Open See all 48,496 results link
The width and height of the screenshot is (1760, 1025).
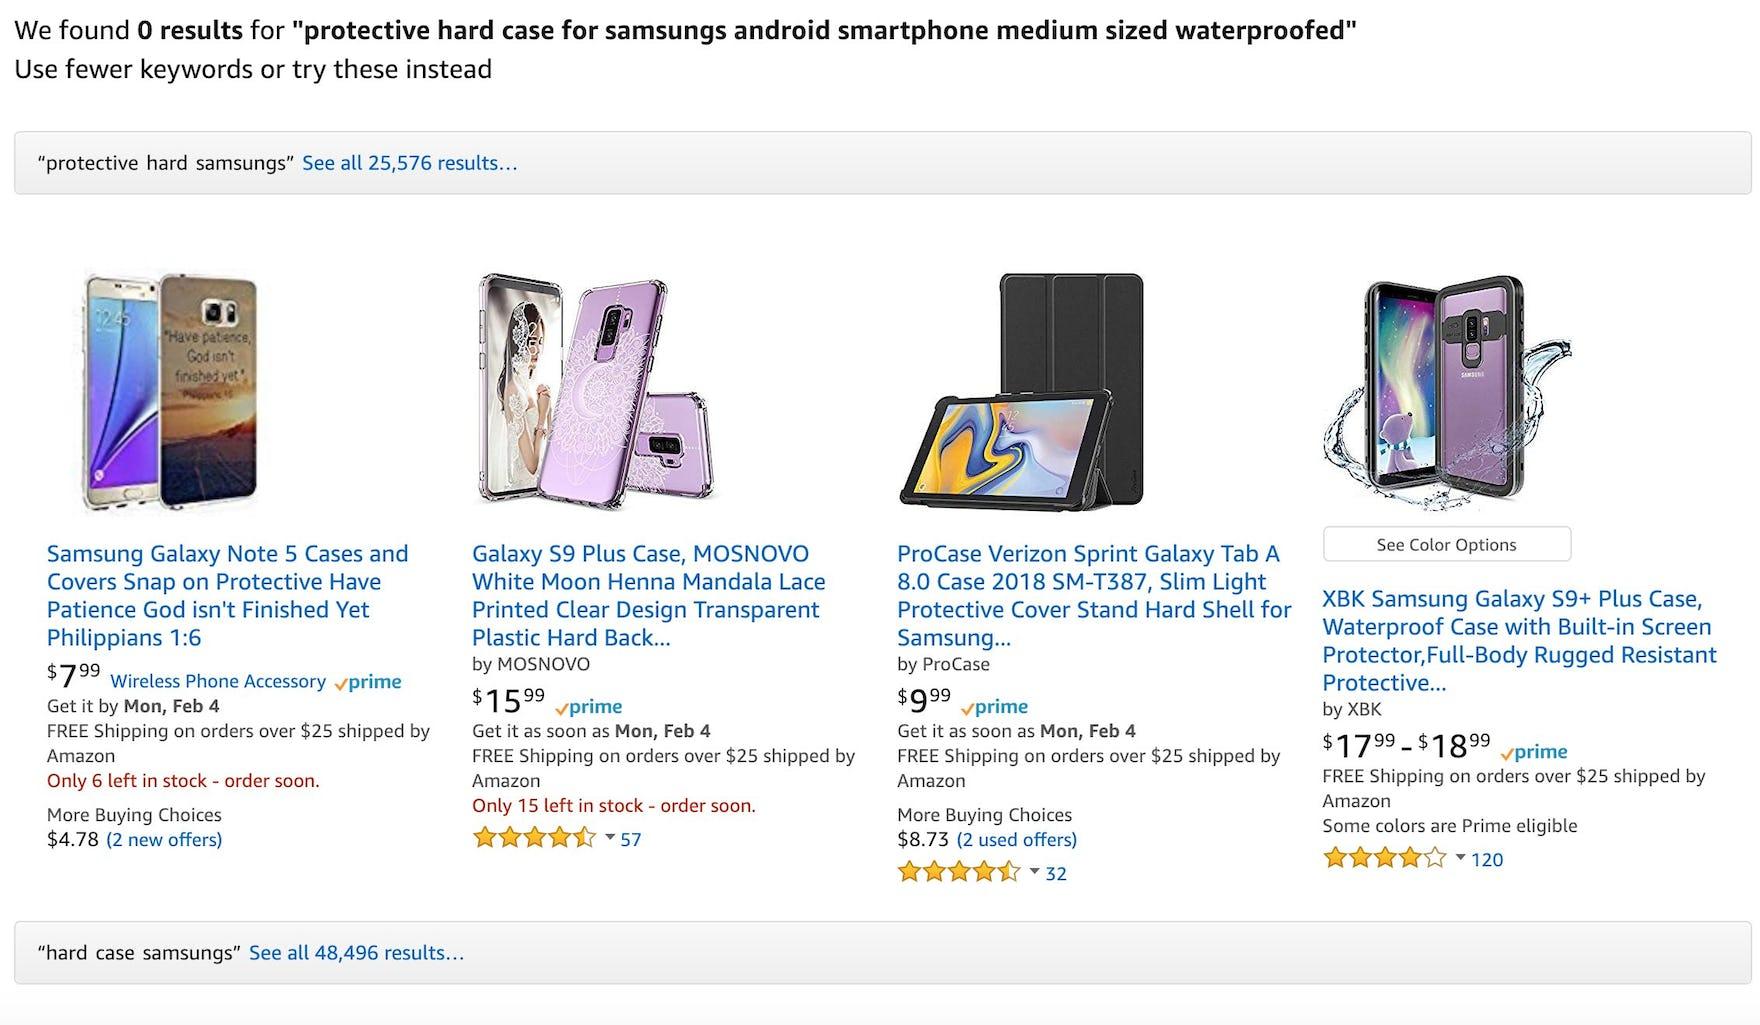pos(357,953)
